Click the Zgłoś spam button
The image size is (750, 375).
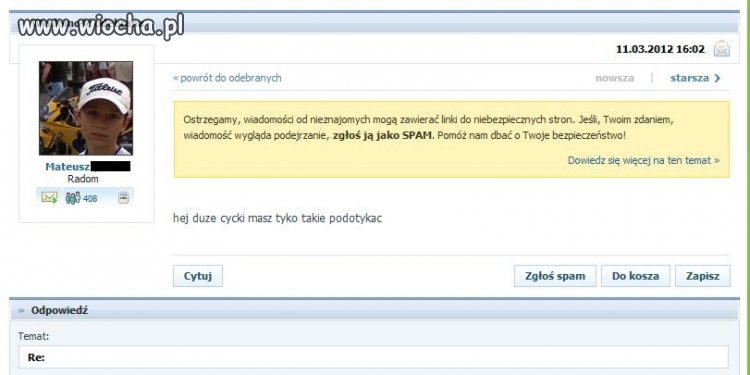[x=555, y=276]
